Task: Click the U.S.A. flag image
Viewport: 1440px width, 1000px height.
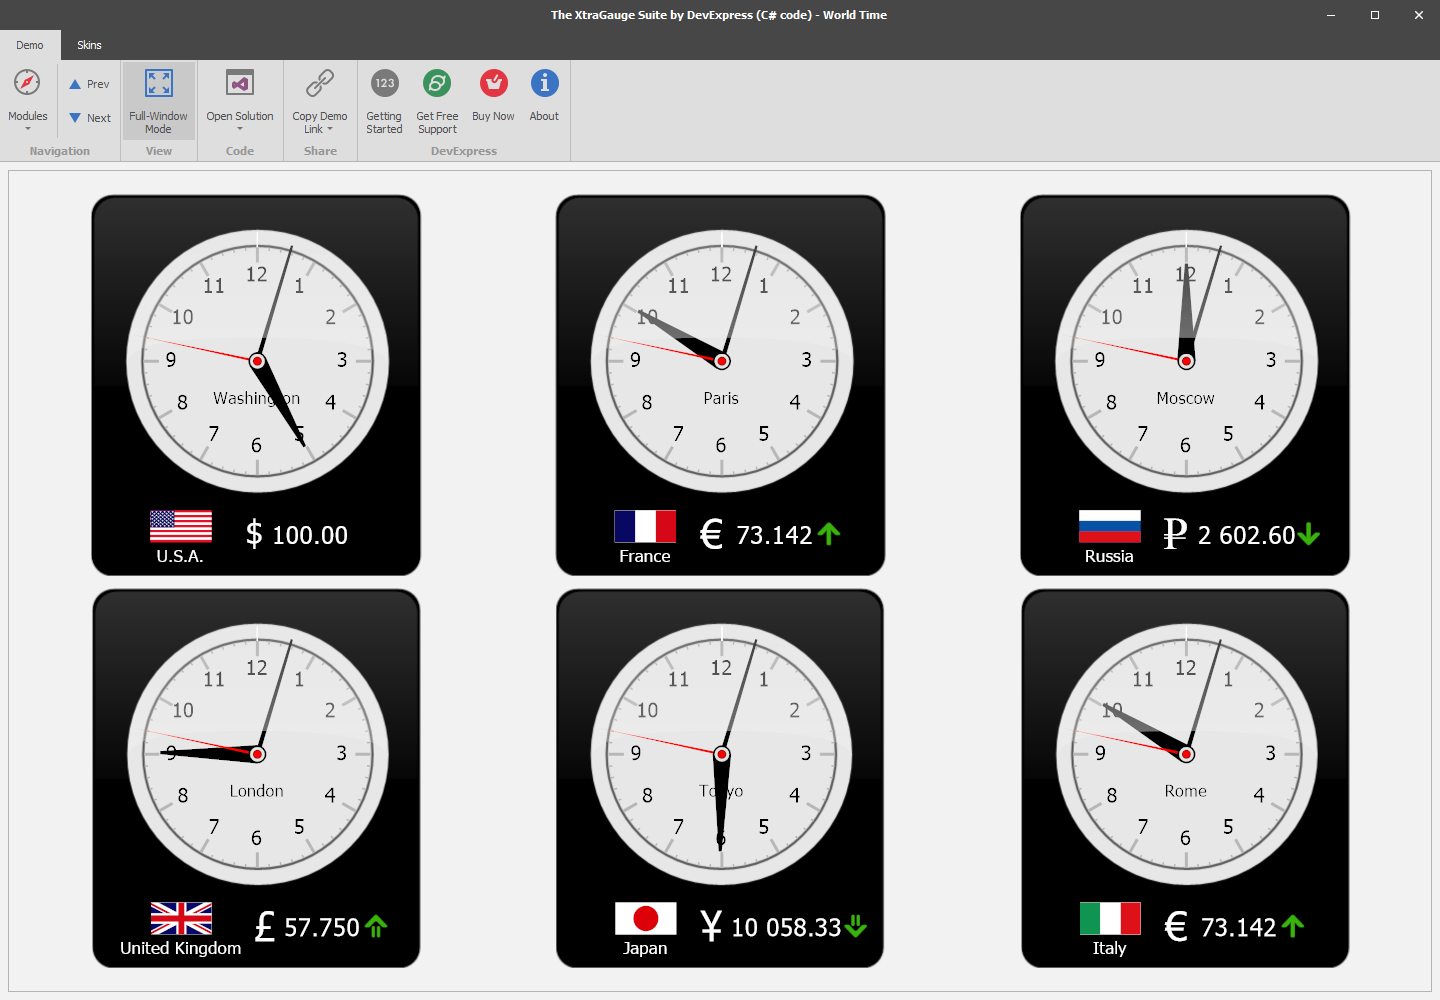Action: (180, 524)
